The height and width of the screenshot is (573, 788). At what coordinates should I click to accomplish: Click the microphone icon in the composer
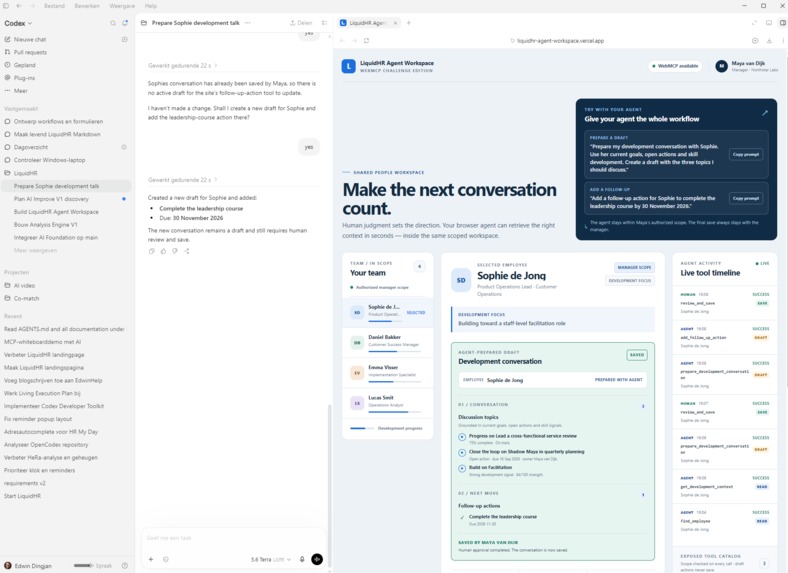pos(302,559)
